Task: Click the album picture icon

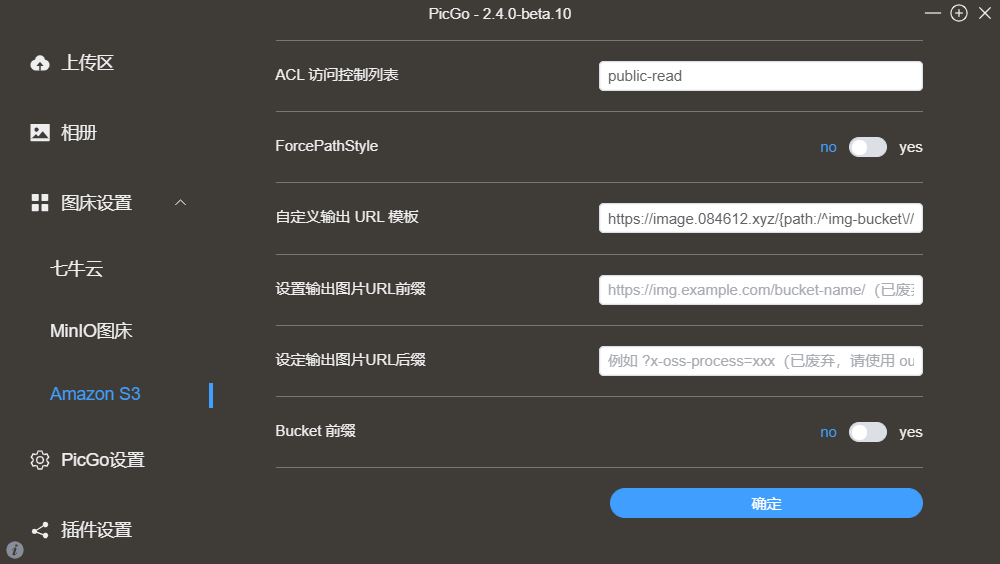Action: click(x=40, y=133)
